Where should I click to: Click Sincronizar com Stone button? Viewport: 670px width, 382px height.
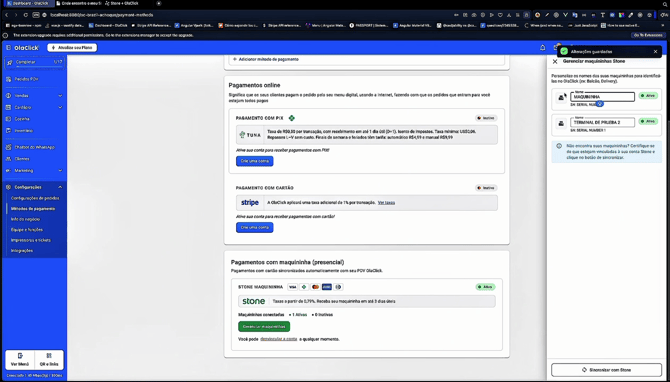(606, 370)
